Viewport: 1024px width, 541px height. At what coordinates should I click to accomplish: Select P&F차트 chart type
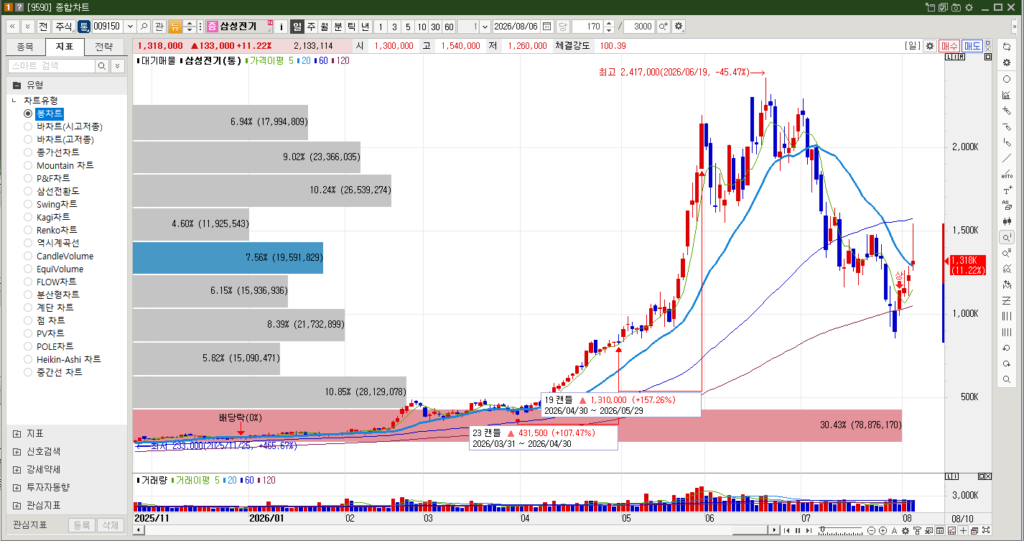(x=28, y=178)
